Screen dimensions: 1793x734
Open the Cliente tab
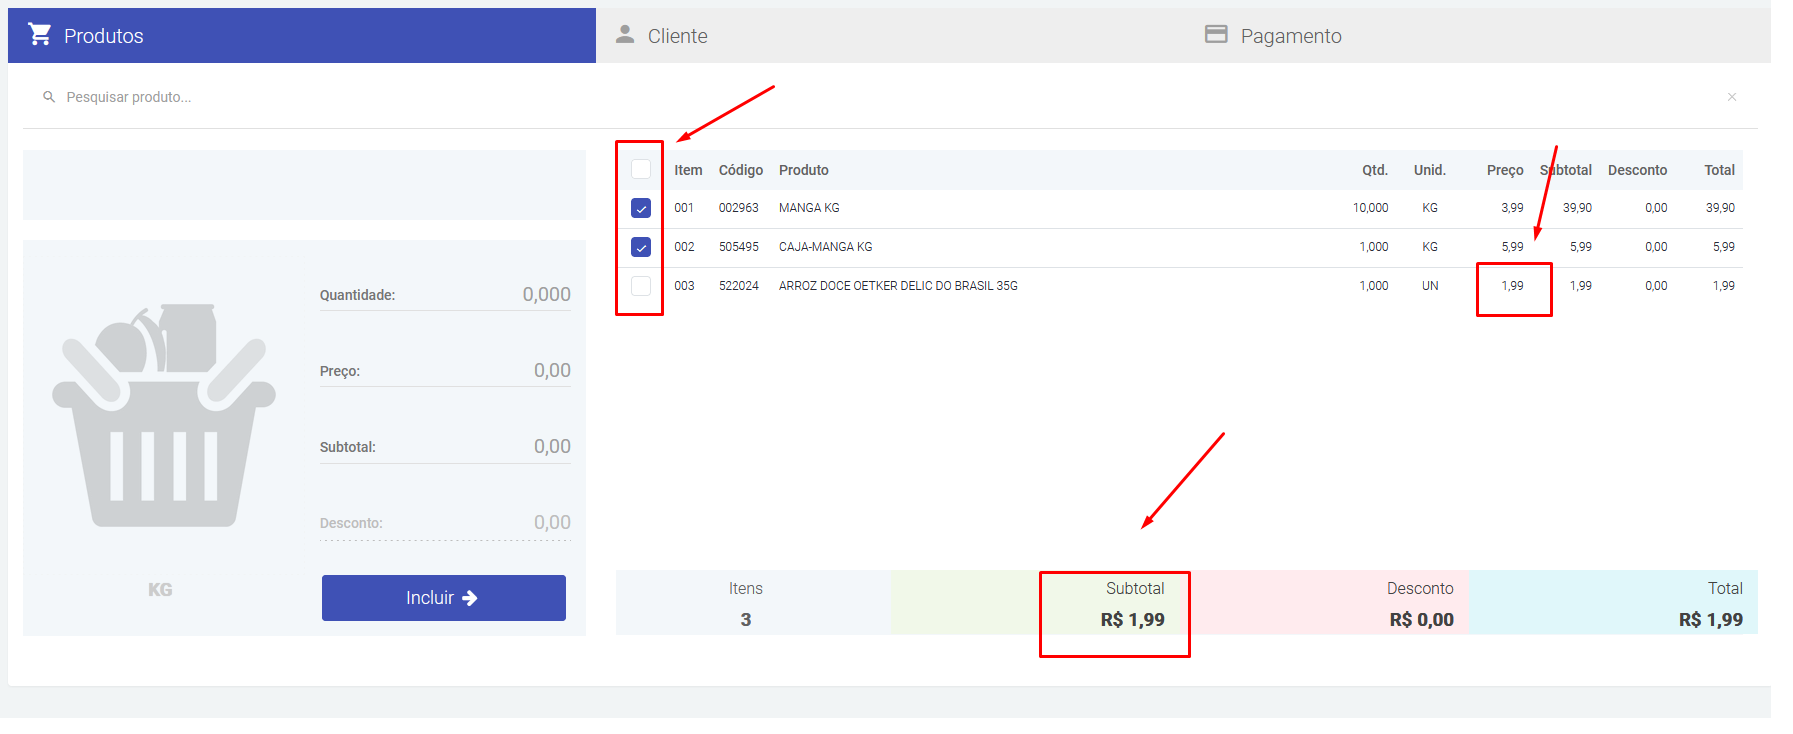pyautogui.click(x=677, y=36)
